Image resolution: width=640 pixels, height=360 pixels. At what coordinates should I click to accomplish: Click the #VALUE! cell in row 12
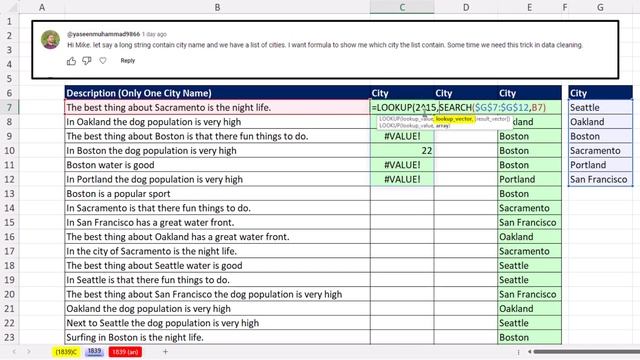point(402,179)
